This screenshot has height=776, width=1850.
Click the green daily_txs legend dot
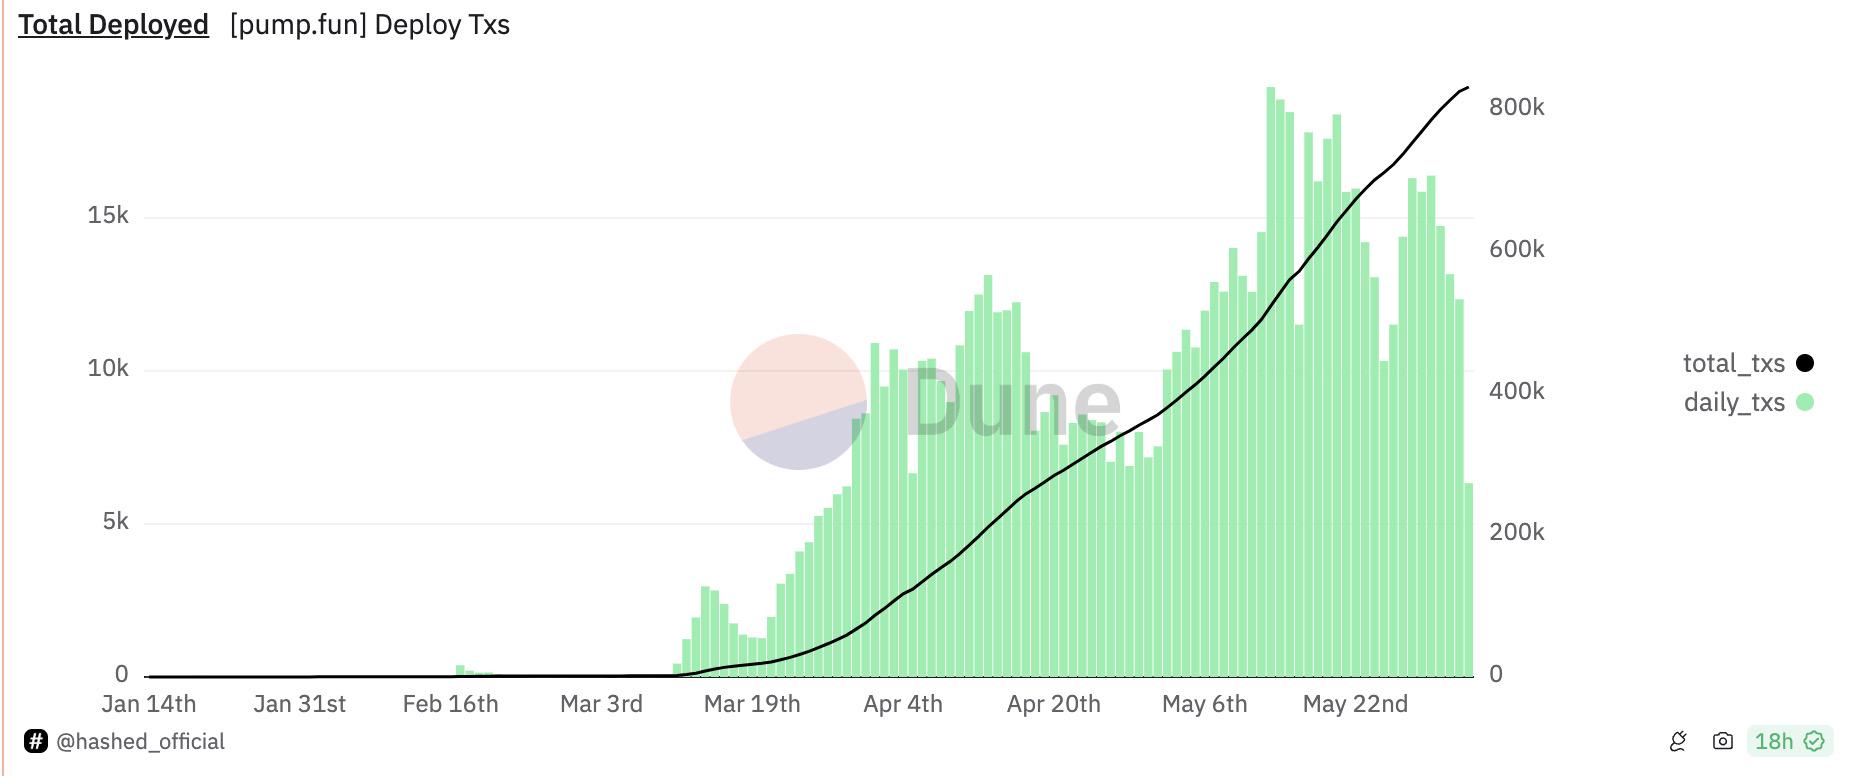(x=1805, y=402)
